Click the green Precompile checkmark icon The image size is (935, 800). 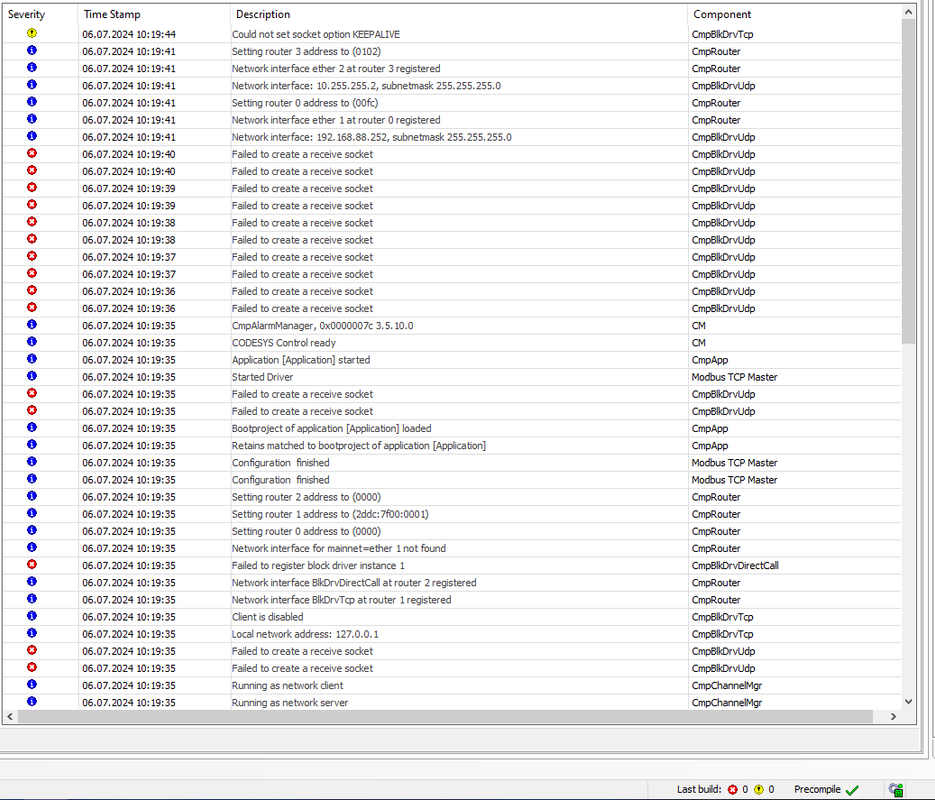coord(852,790)
